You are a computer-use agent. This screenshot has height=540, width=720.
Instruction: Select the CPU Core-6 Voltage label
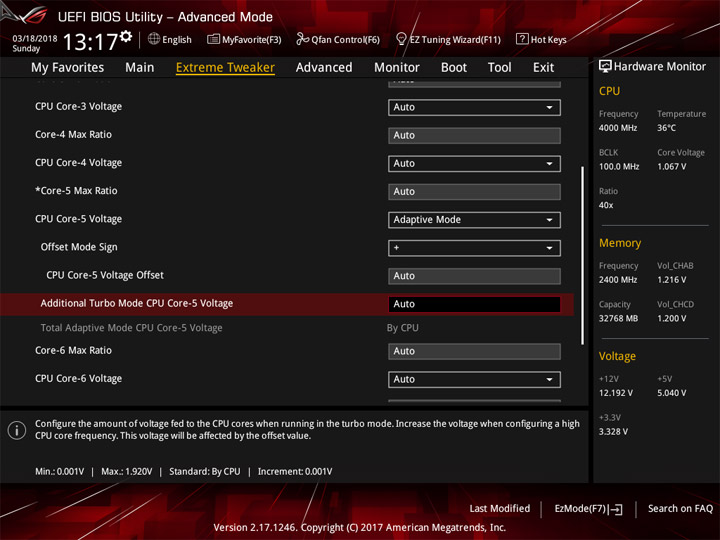79,379
